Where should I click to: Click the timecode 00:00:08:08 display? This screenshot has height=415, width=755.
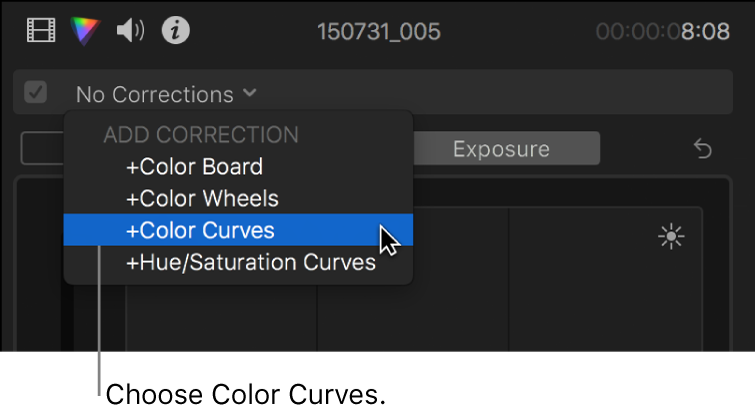663,32
